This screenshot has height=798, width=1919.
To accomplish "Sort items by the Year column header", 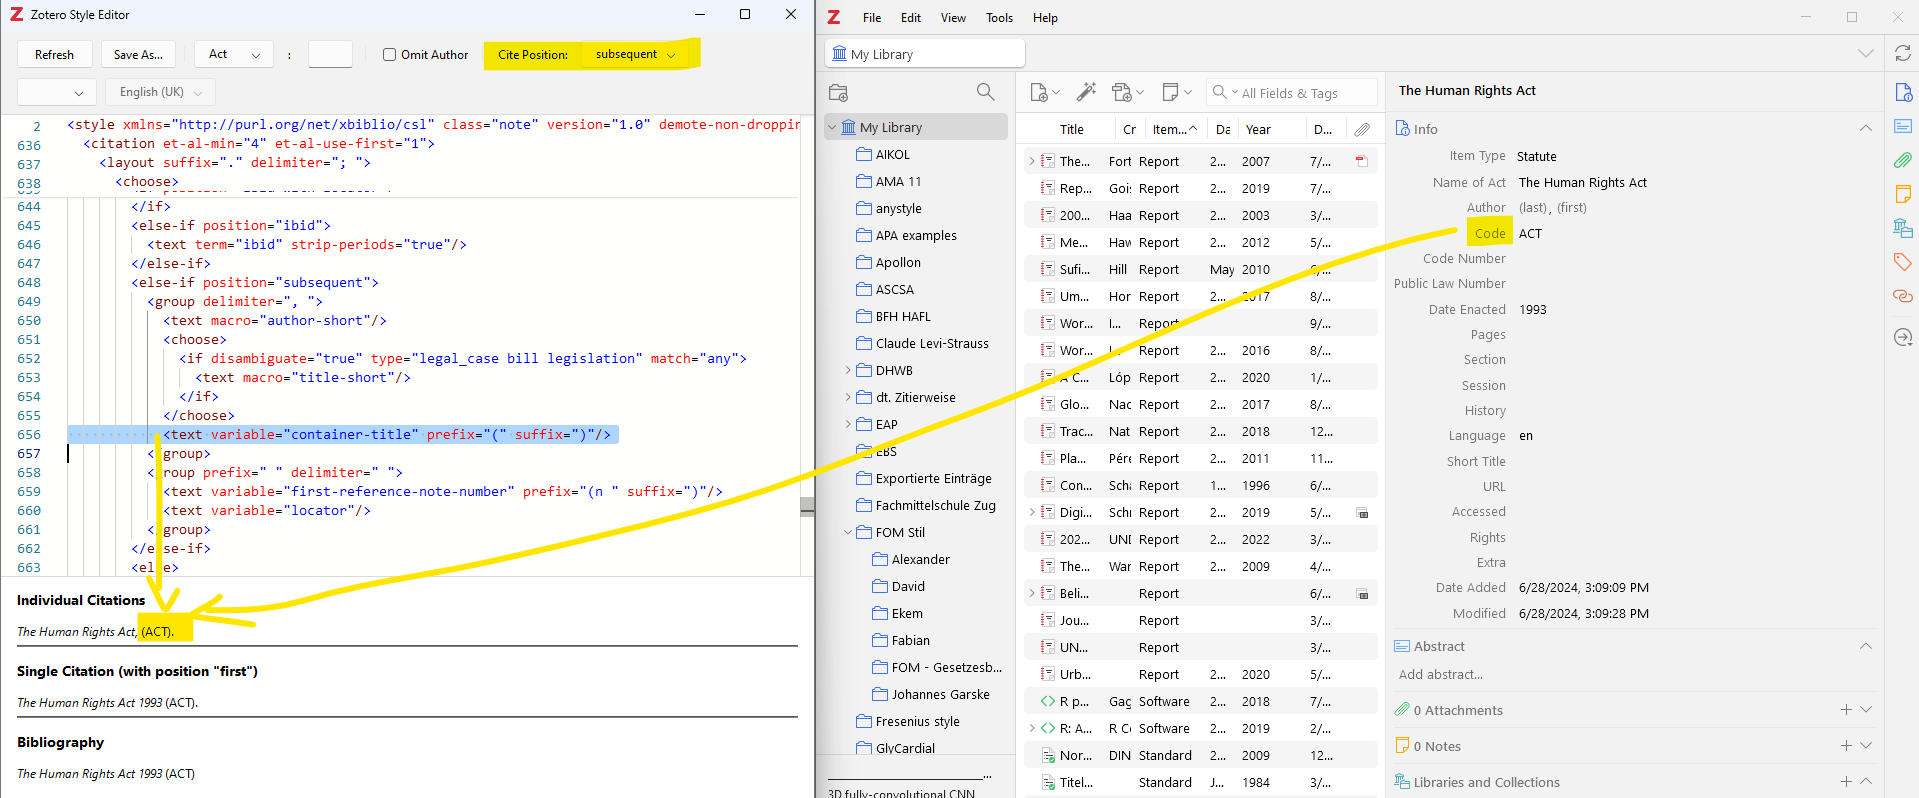I will tap(1258, 129).
